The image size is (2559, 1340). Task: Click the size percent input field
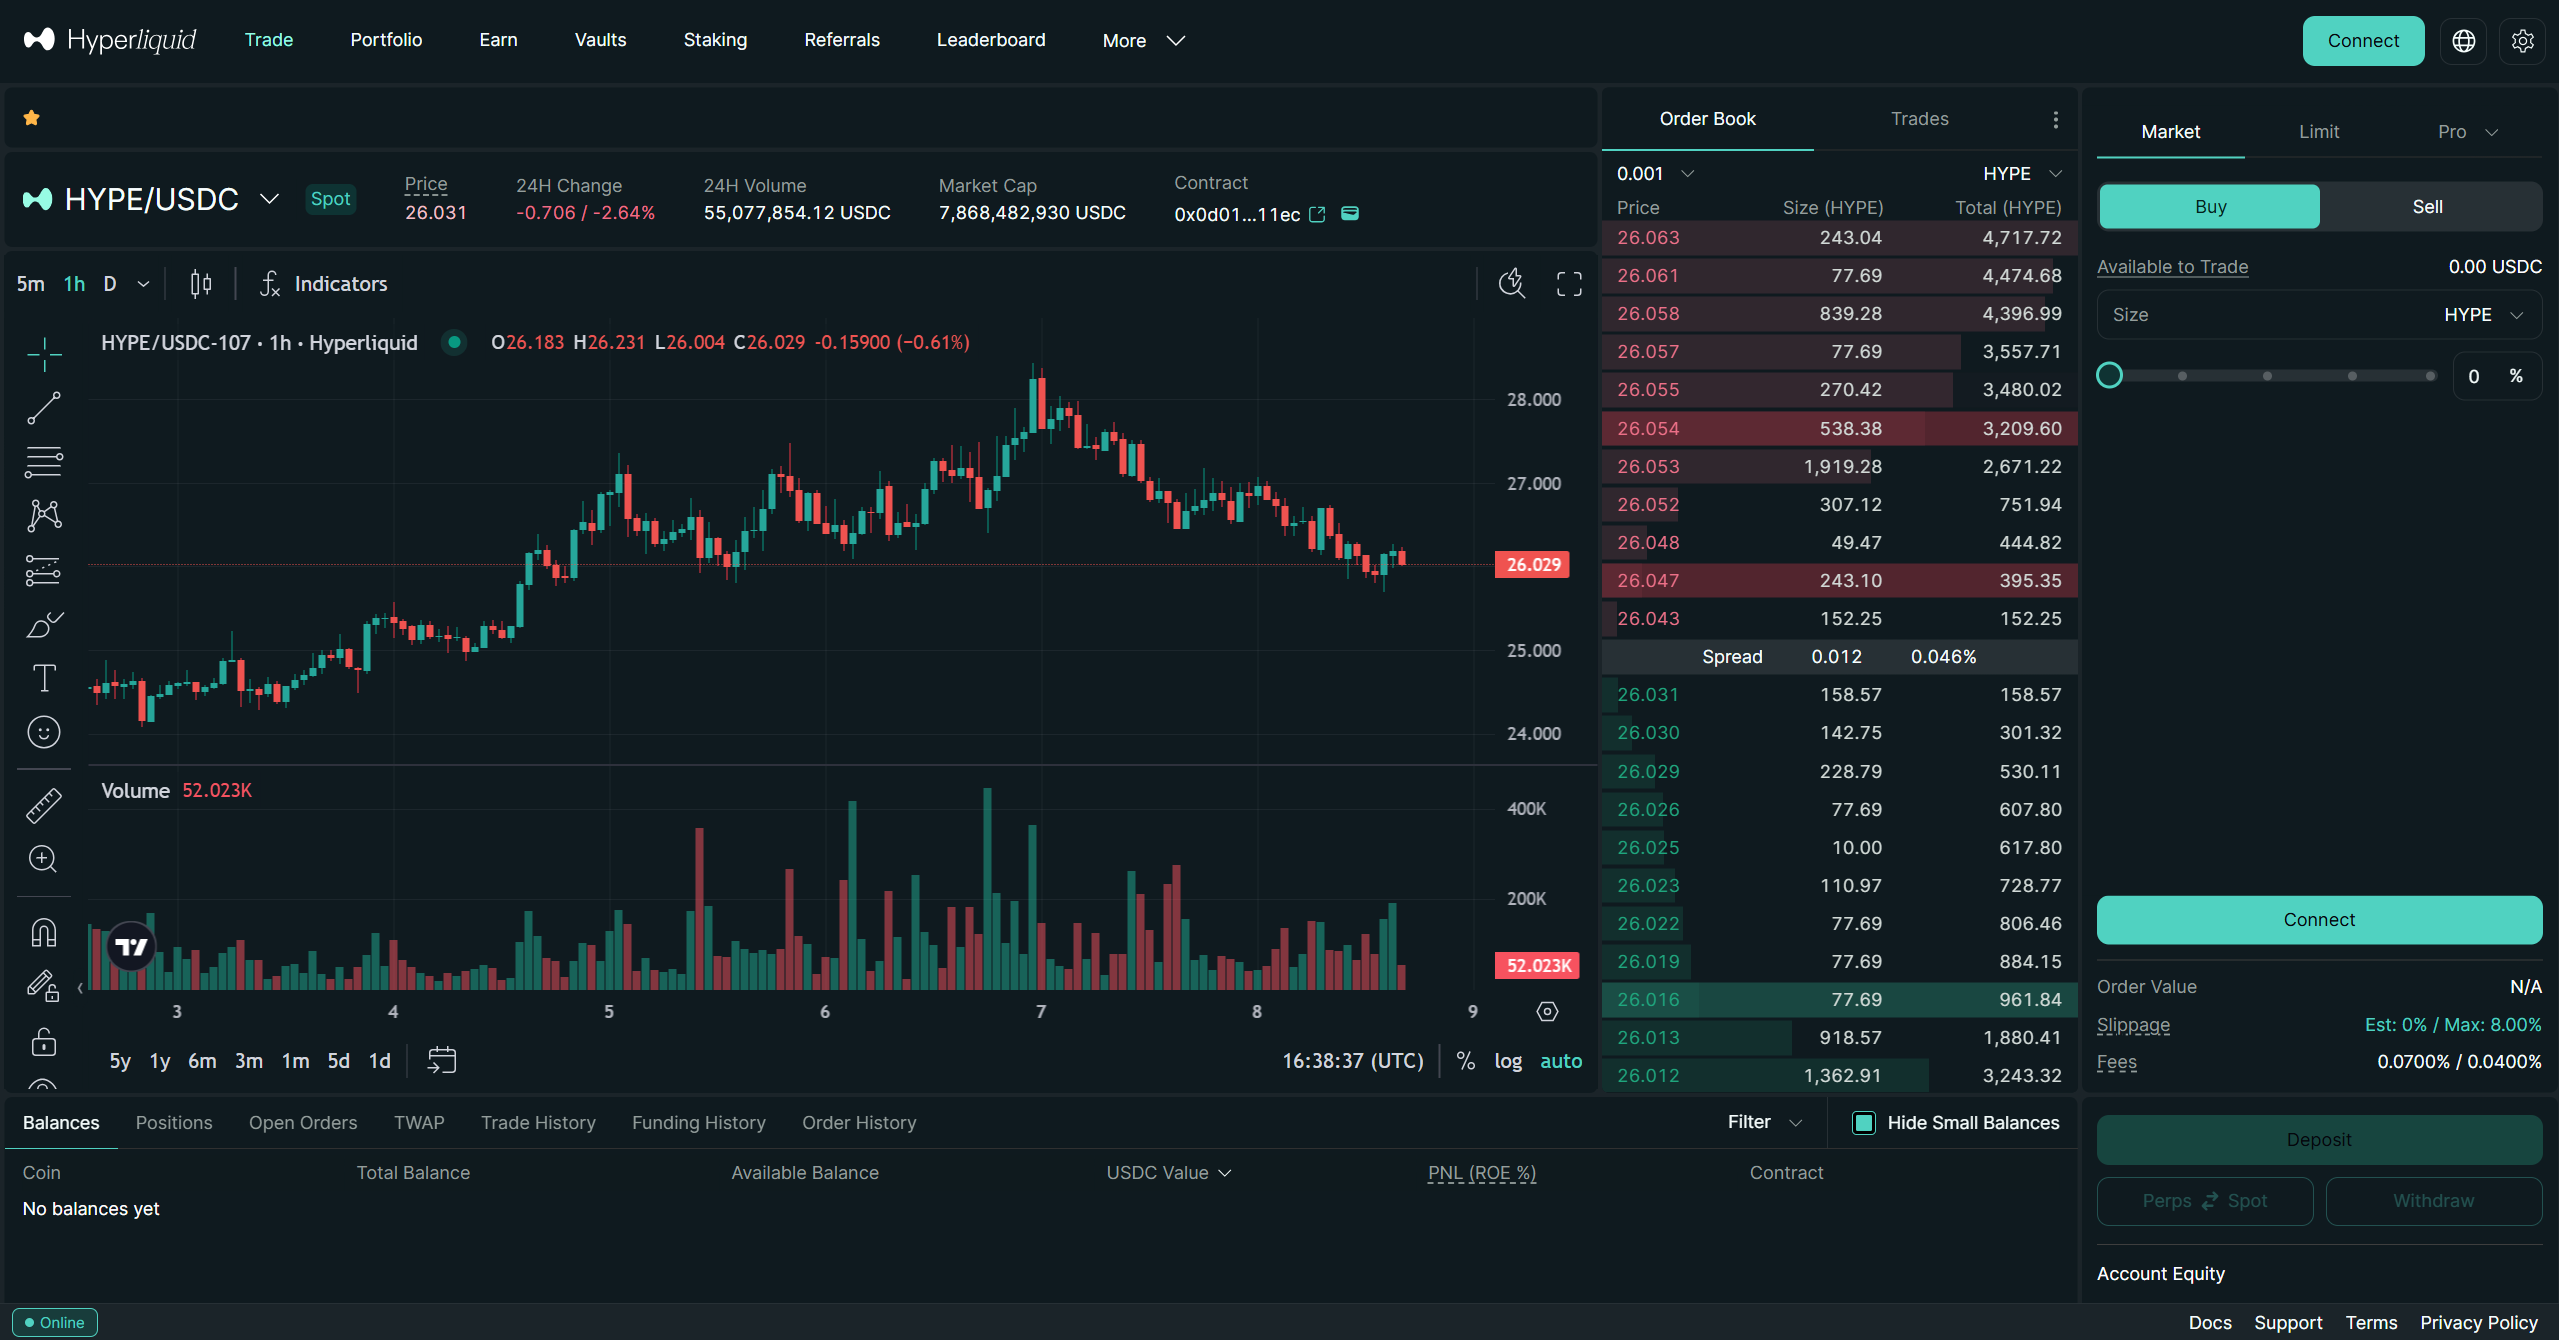(2497, 376)
